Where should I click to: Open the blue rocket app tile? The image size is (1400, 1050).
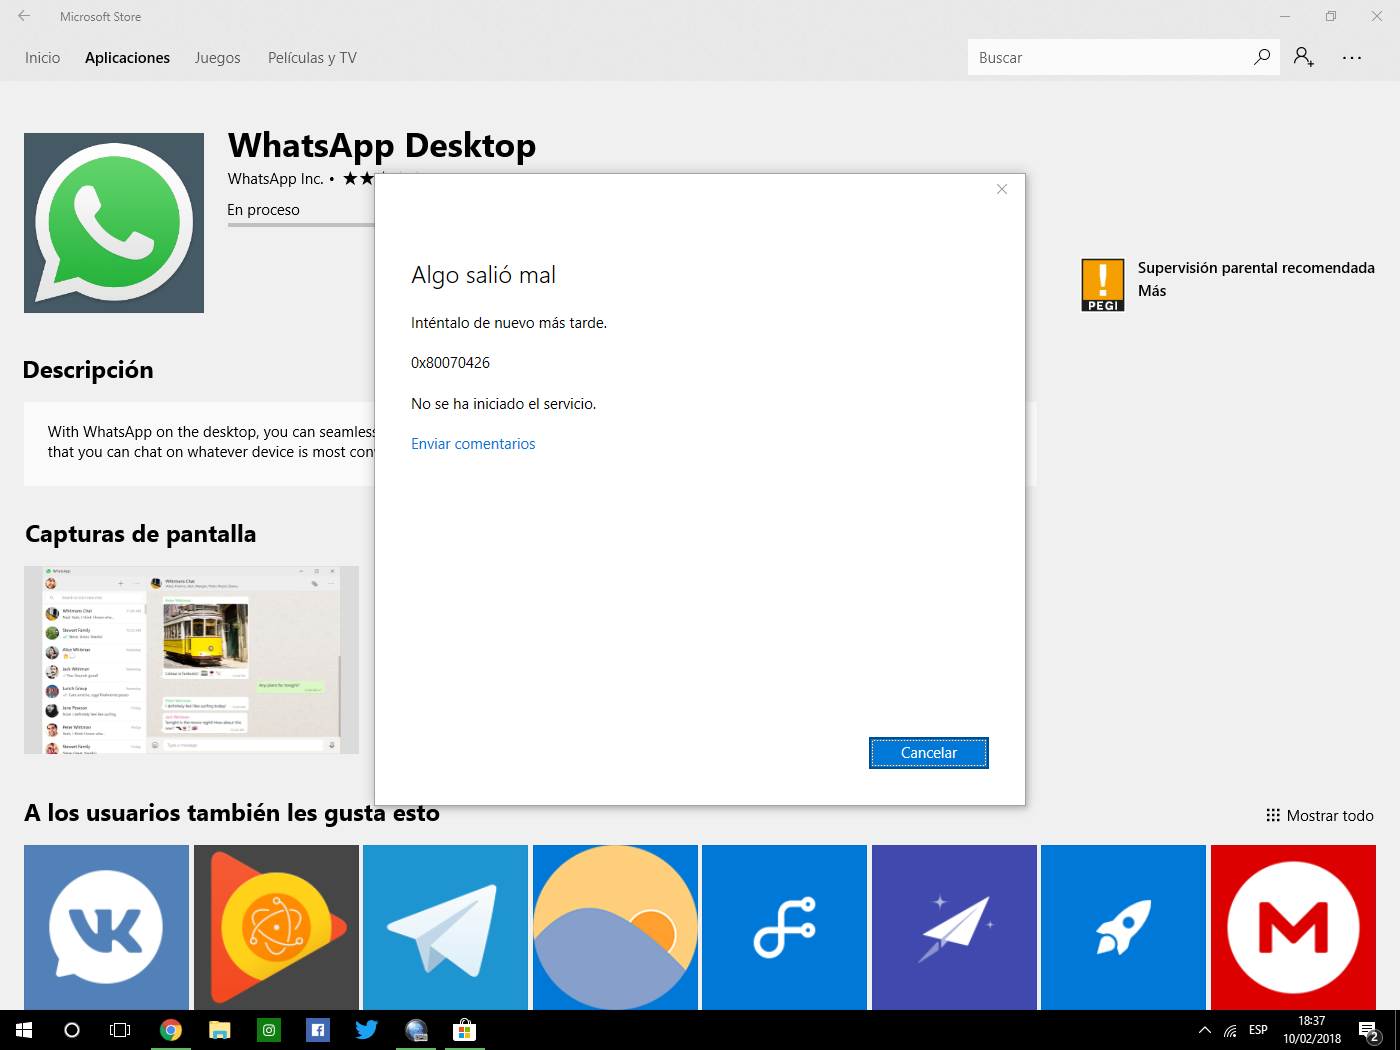[x=1123, y=928]
